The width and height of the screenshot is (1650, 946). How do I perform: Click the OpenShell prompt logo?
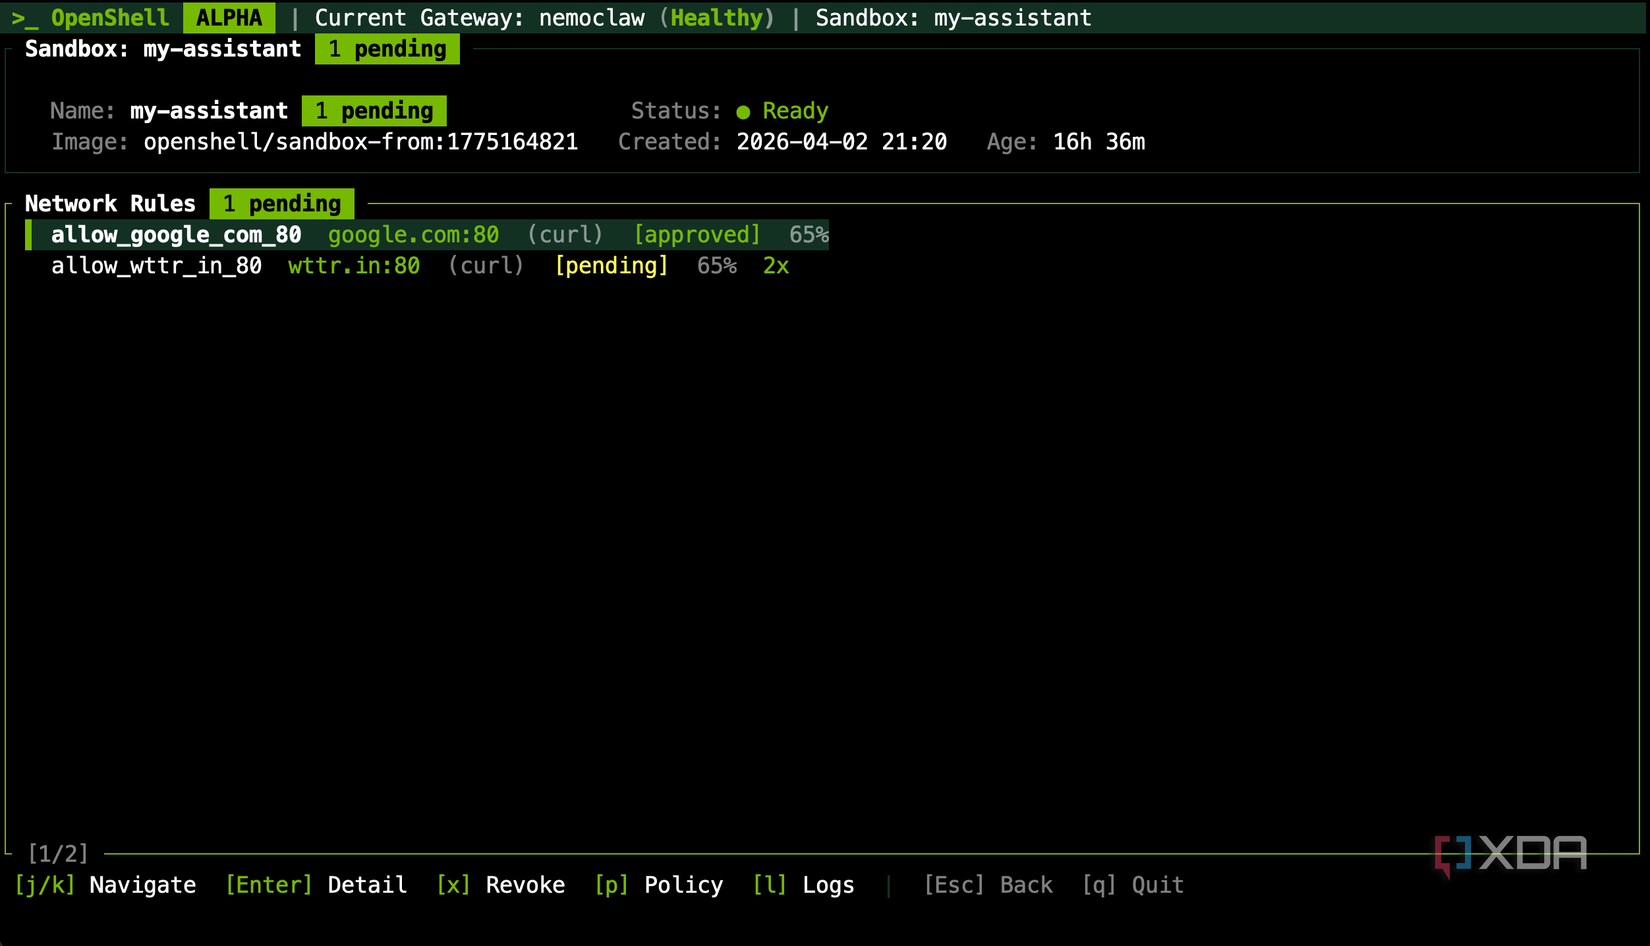[x=90, y=18]
